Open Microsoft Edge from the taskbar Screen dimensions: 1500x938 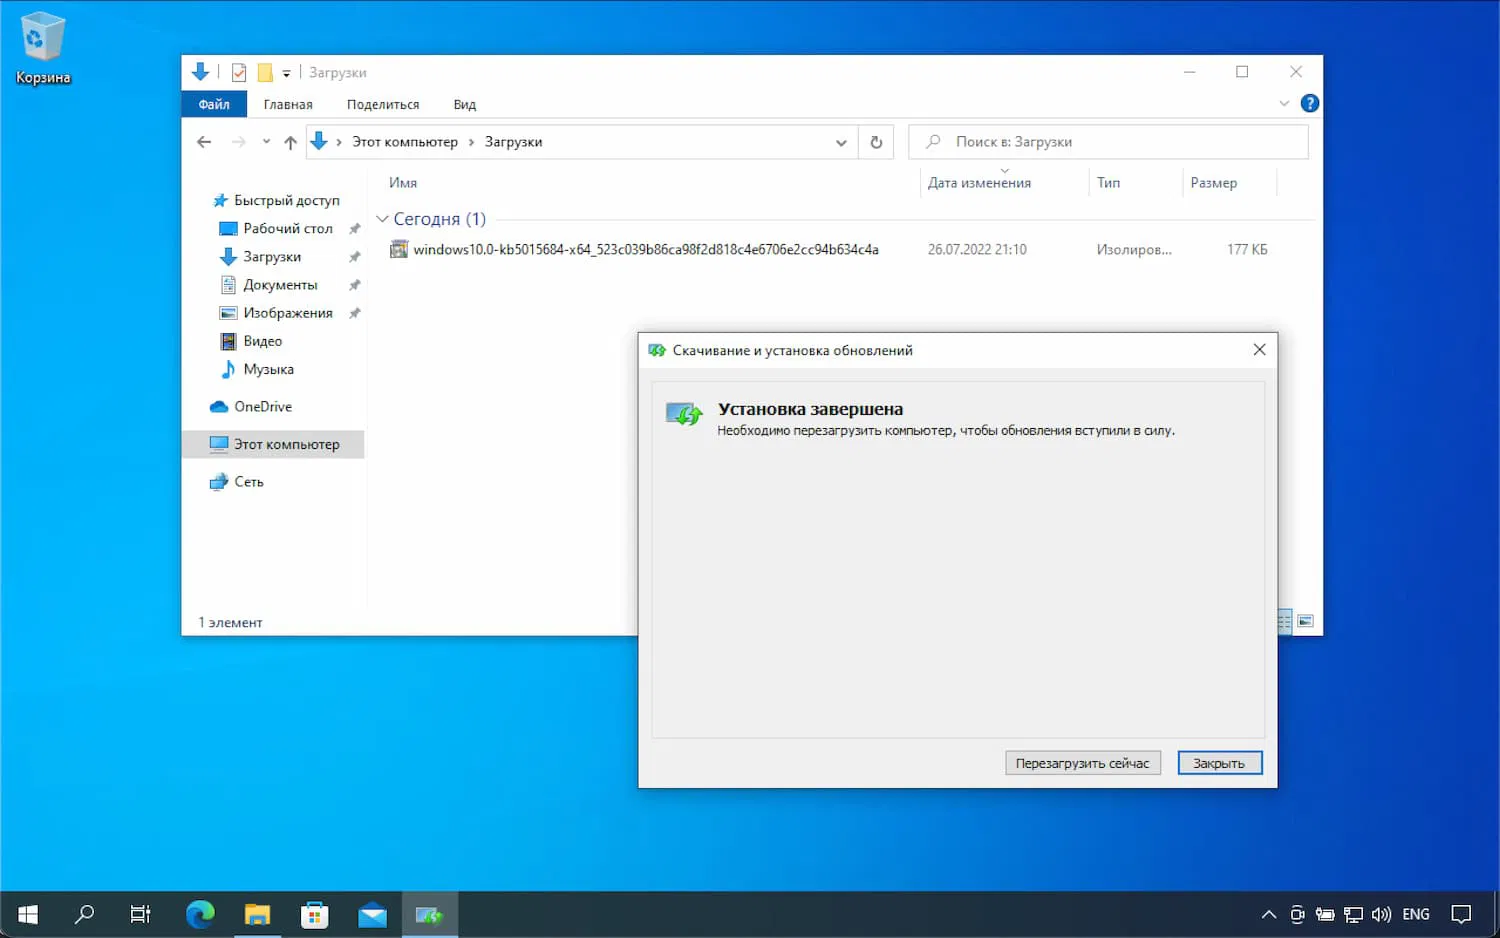(200, 914)
